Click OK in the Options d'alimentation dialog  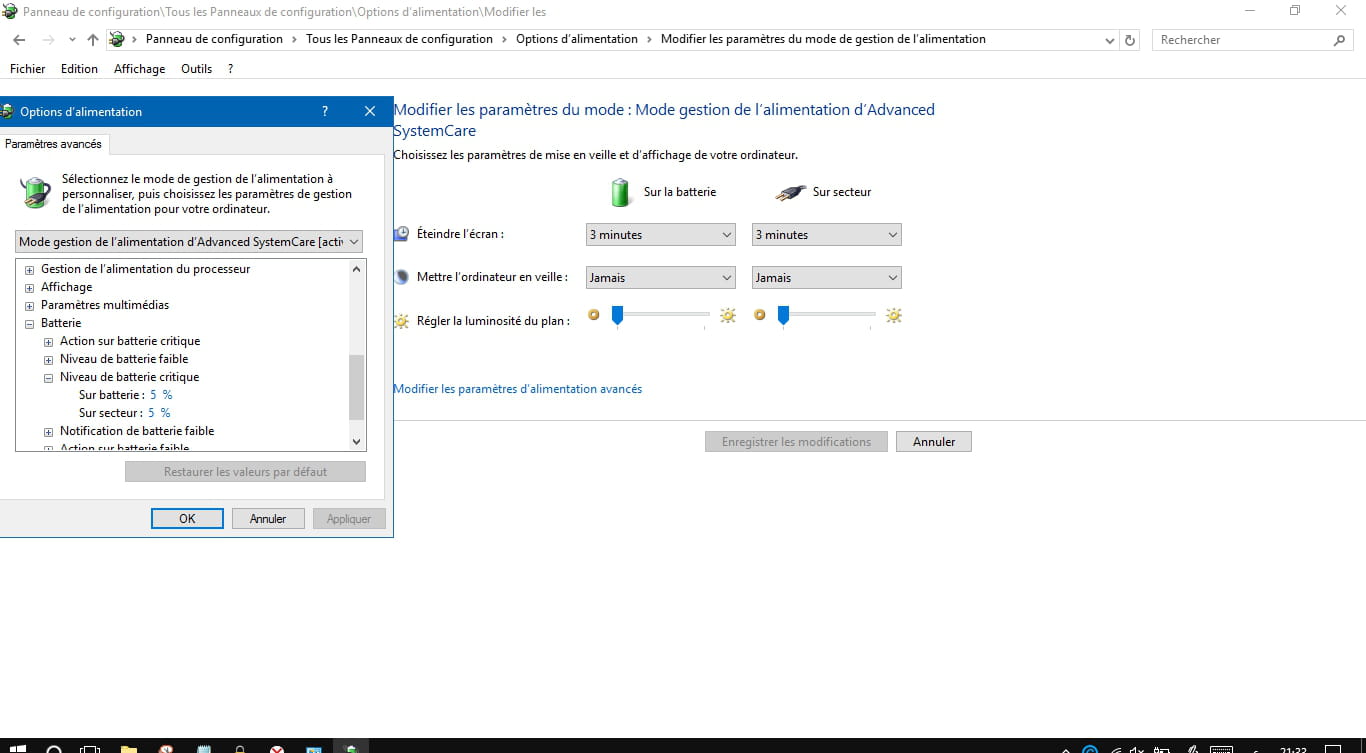(x=187, y=519)
